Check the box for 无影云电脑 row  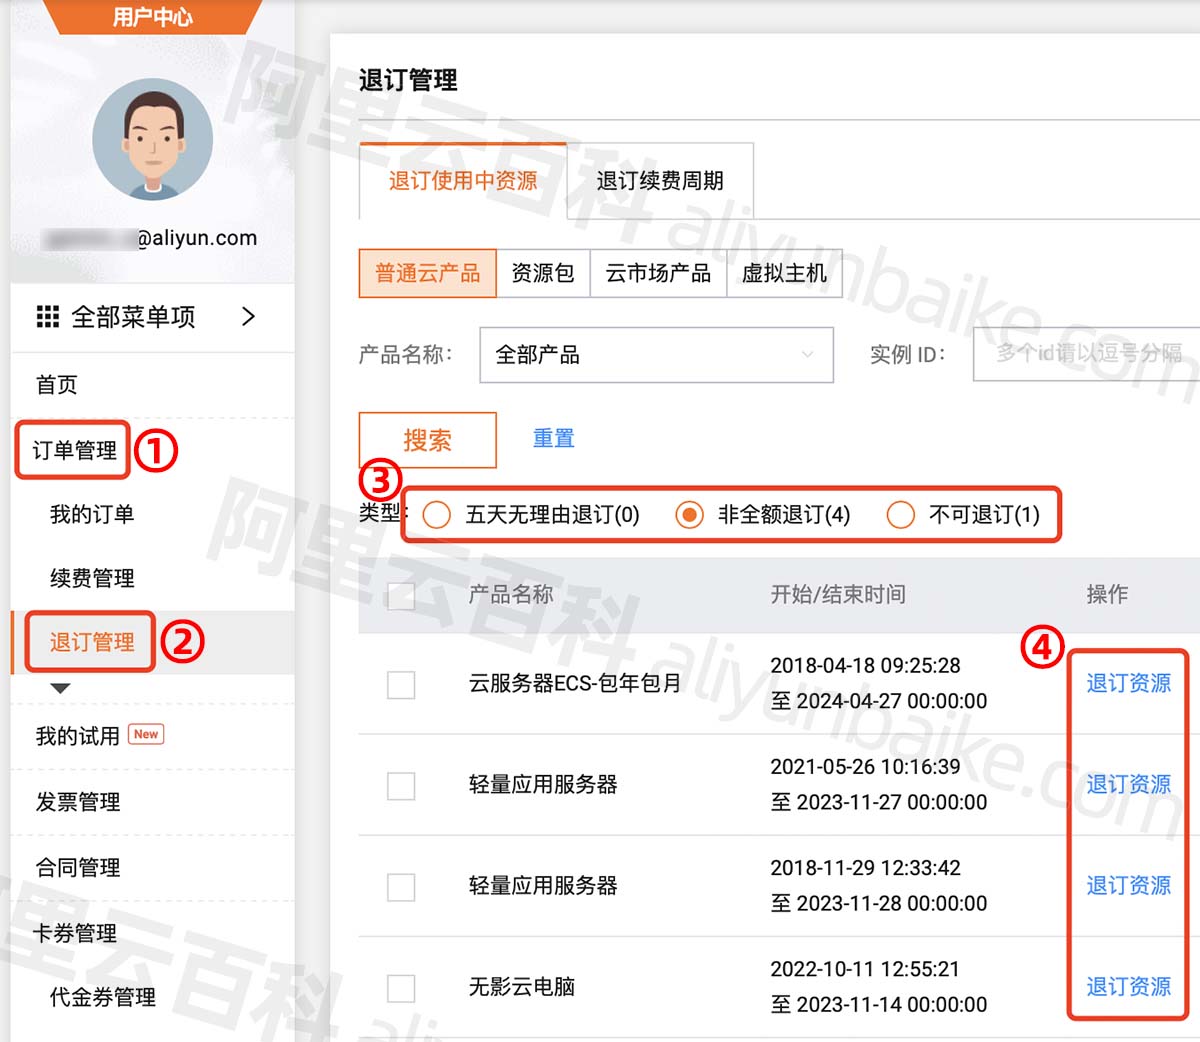401,988
